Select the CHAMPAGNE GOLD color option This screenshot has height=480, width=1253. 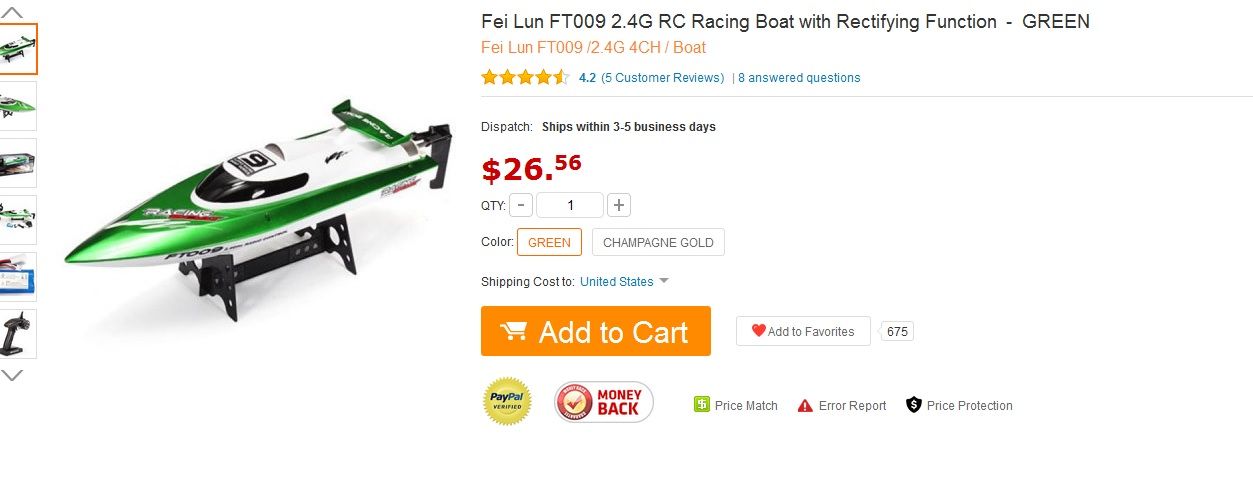pyautogui.click(x=658, y=242)
